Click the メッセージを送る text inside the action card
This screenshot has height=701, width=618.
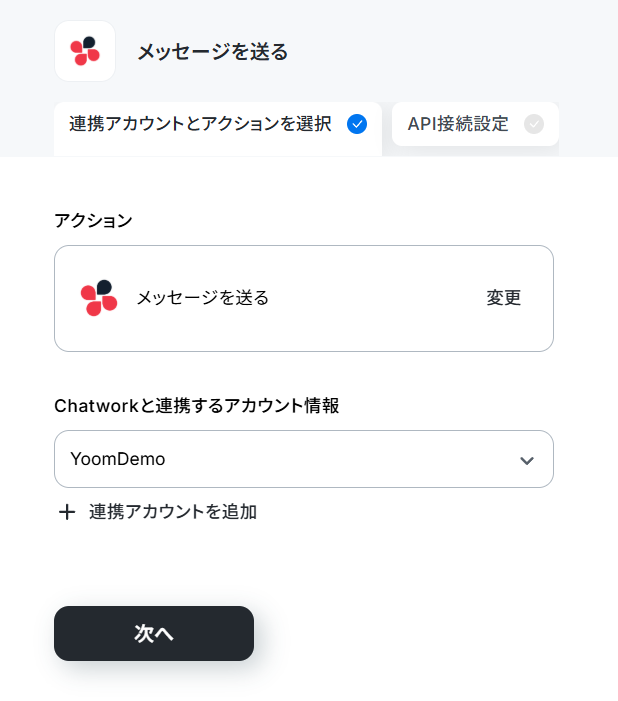click(x=203, y=298)
